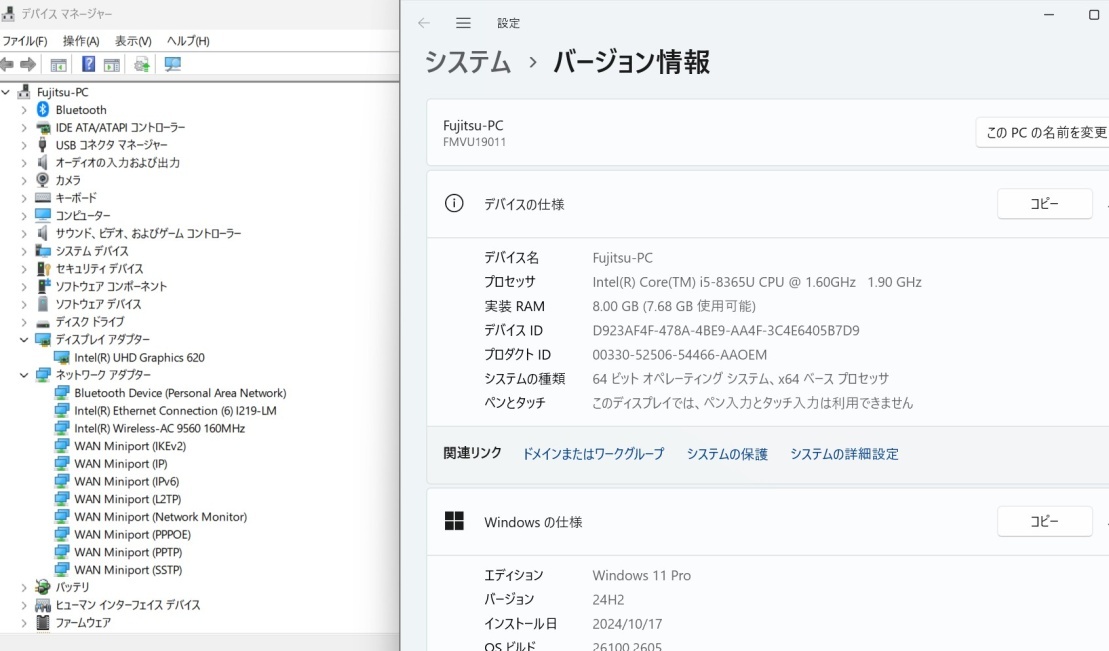Image resolution: width=1109 pixels, height=651 pixels.
Task: Open the ヘルプ(H) menu
Action: point(188,41)
